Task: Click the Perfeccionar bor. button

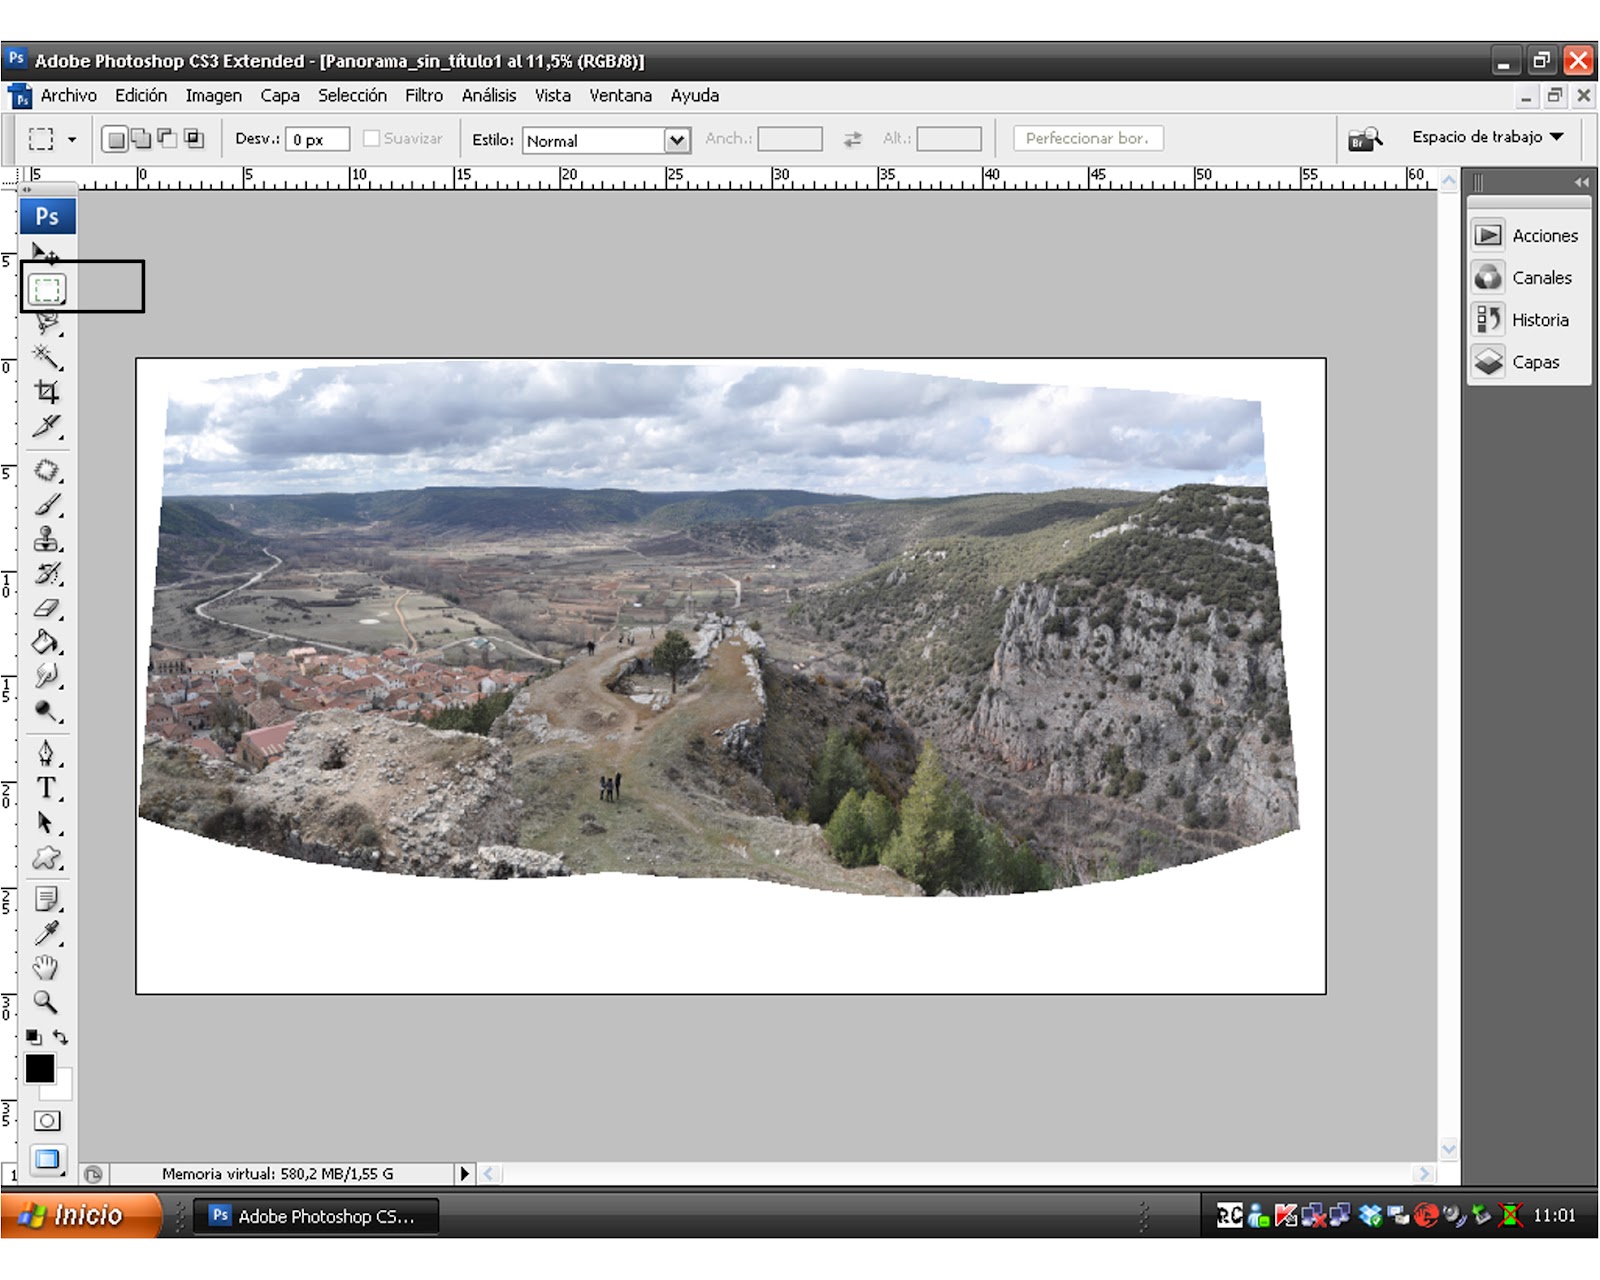Action: click(x=1089, y=138)
